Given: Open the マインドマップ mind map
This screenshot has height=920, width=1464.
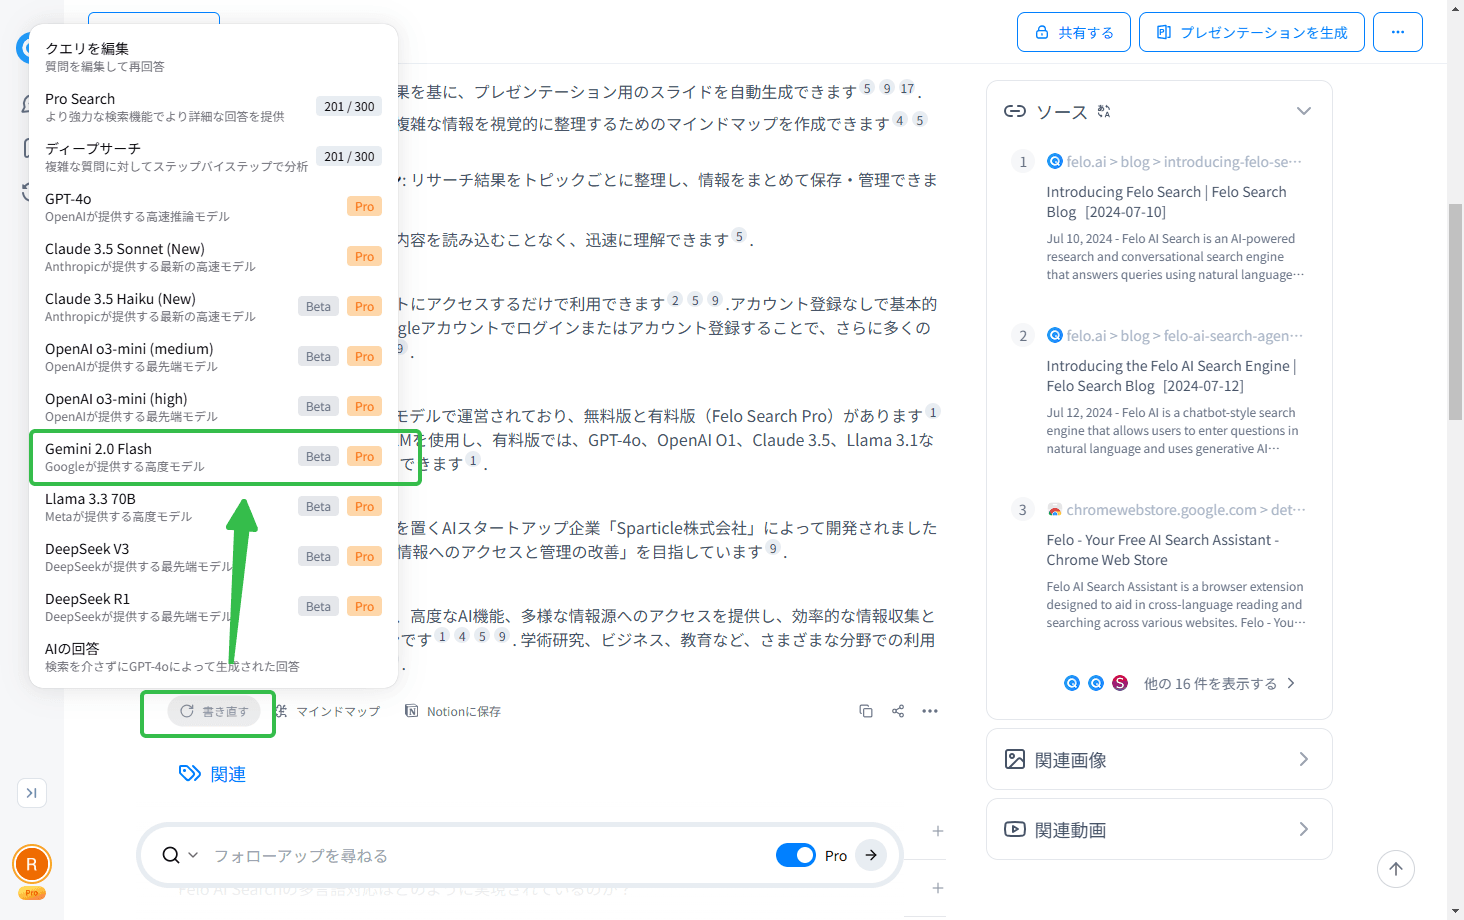Looking at the screenshot, I should (328, 711).
